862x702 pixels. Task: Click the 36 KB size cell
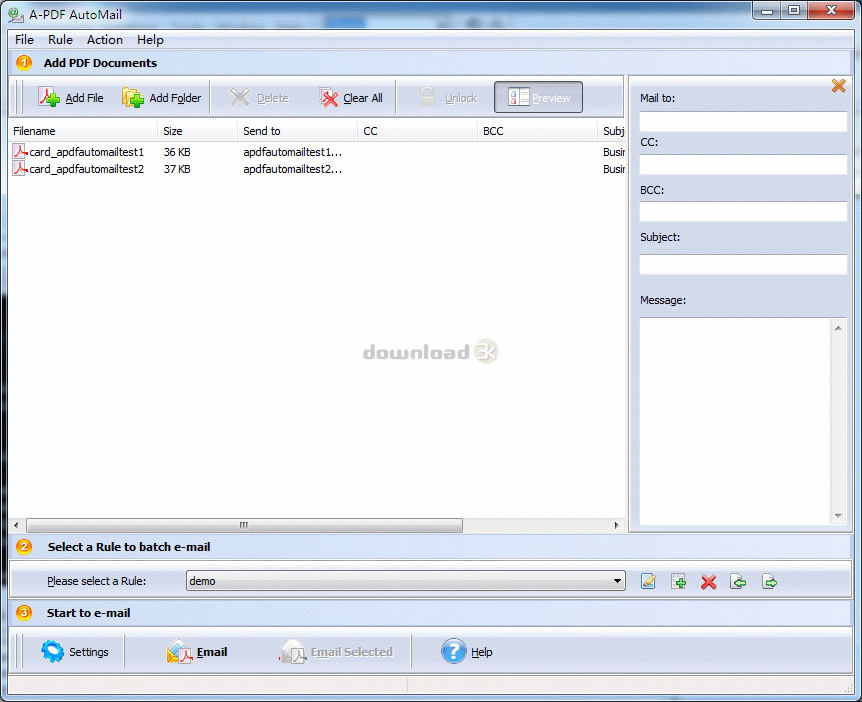point(177,152)
